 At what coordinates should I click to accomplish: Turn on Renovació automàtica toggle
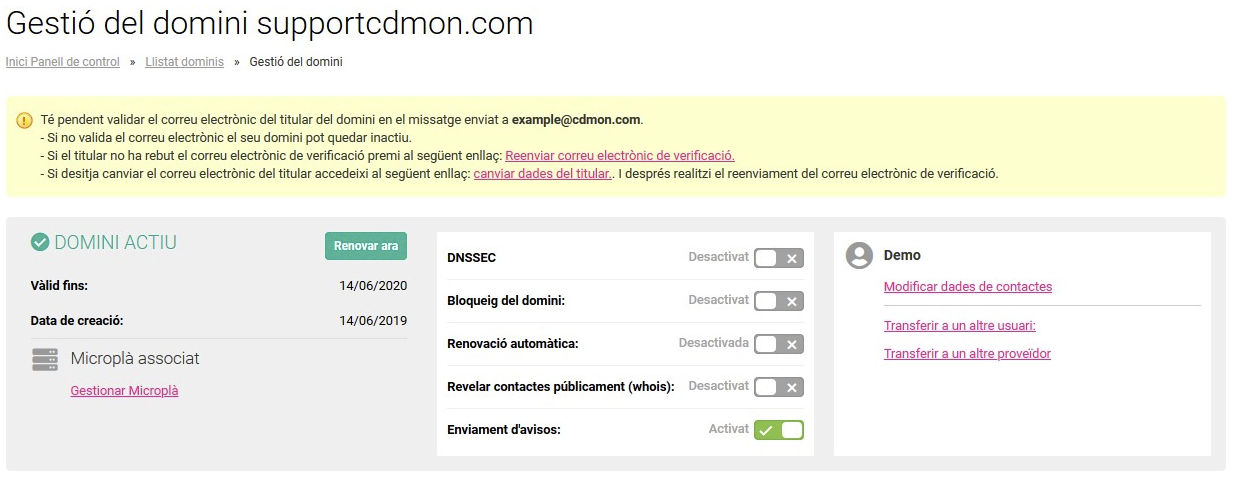click(779, 344)
